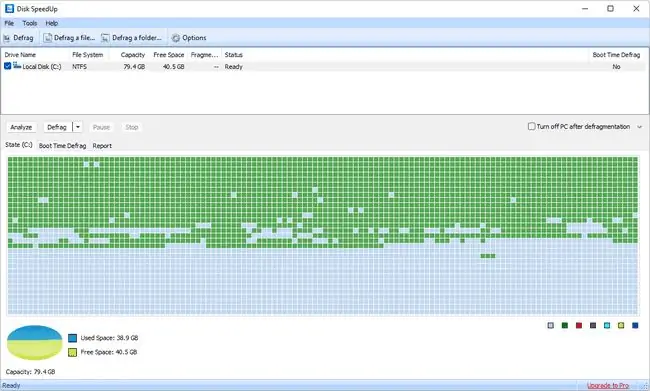Open Options gear icon
The image size is (650, 391).
176,38
